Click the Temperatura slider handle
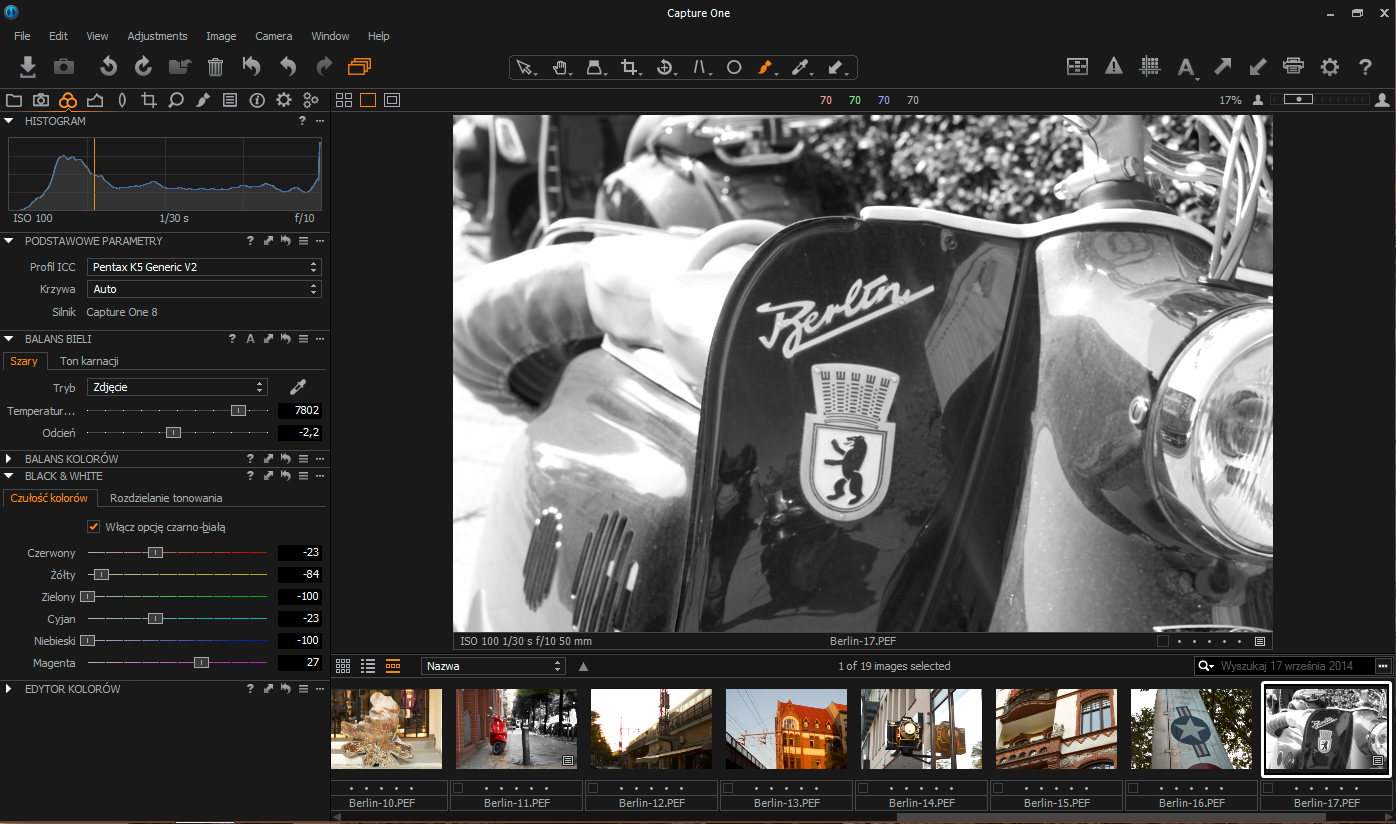The width and height of the screenshot is (1396, 824). [x=238, y=411]
